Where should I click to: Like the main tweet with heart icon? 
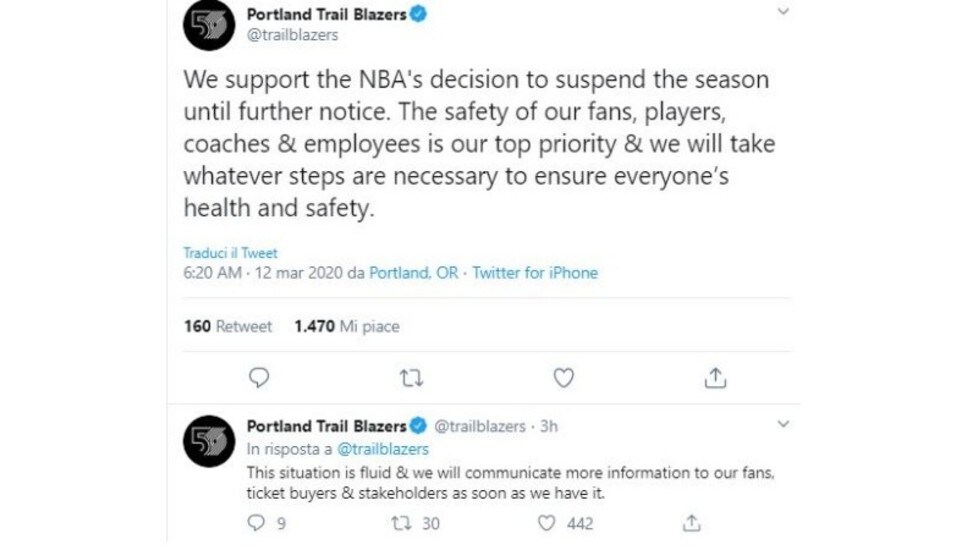563,378
